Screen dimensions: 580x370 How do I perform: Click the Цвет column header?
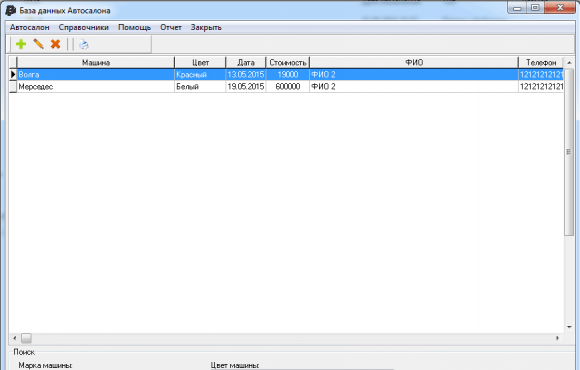coord(200,63)
